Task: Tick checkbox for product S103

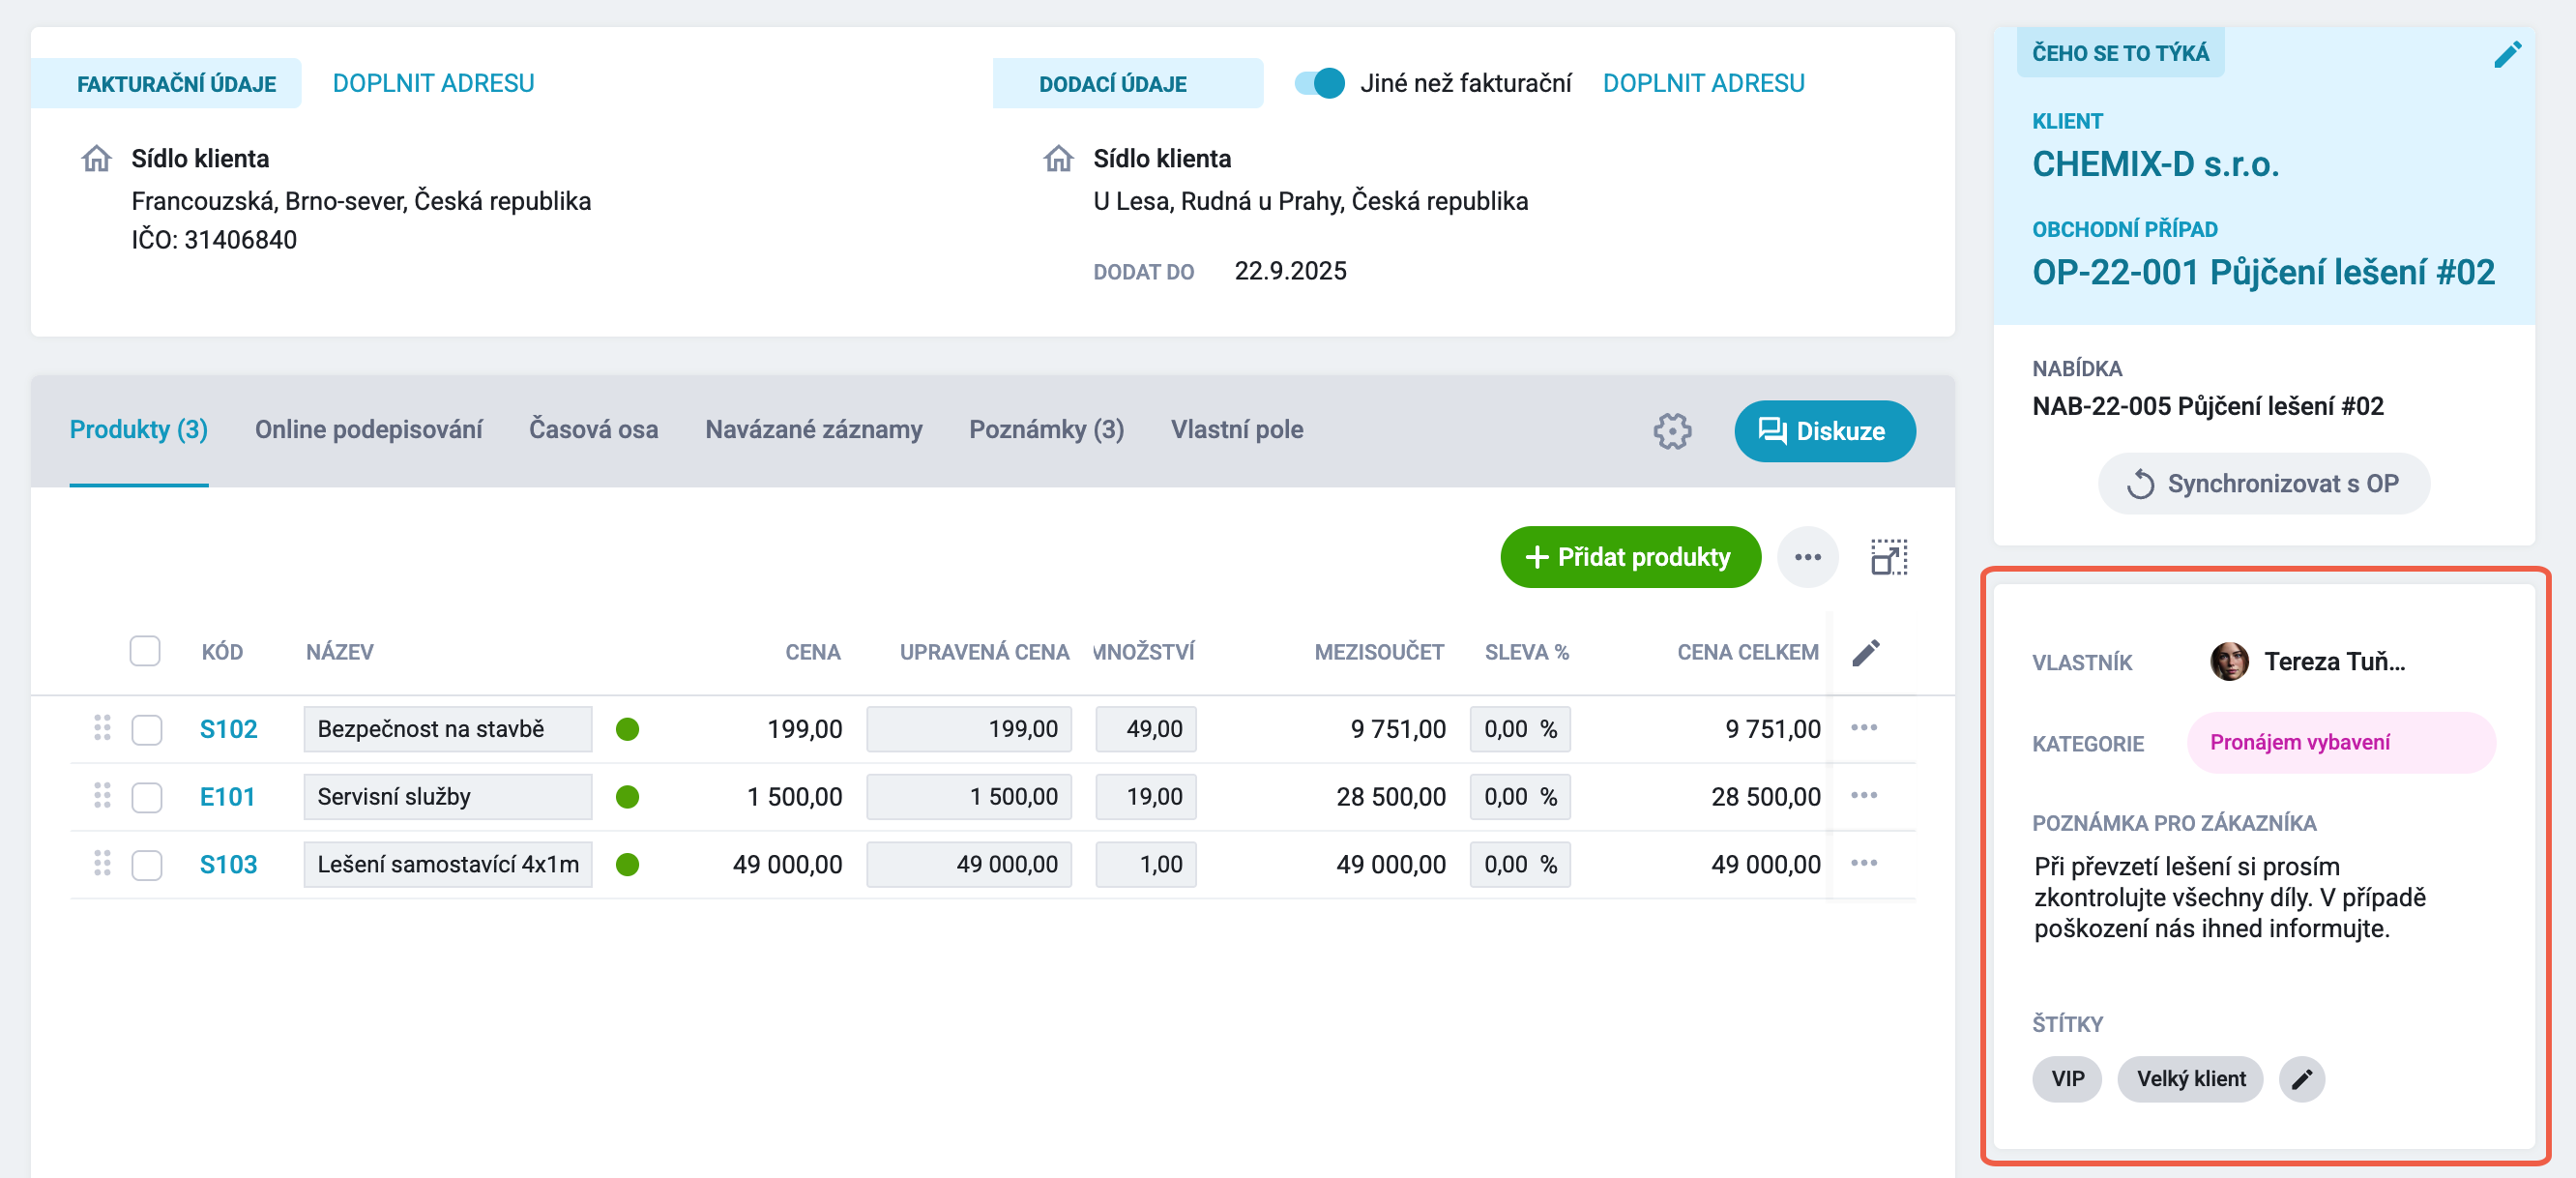Action: [147, 864]
